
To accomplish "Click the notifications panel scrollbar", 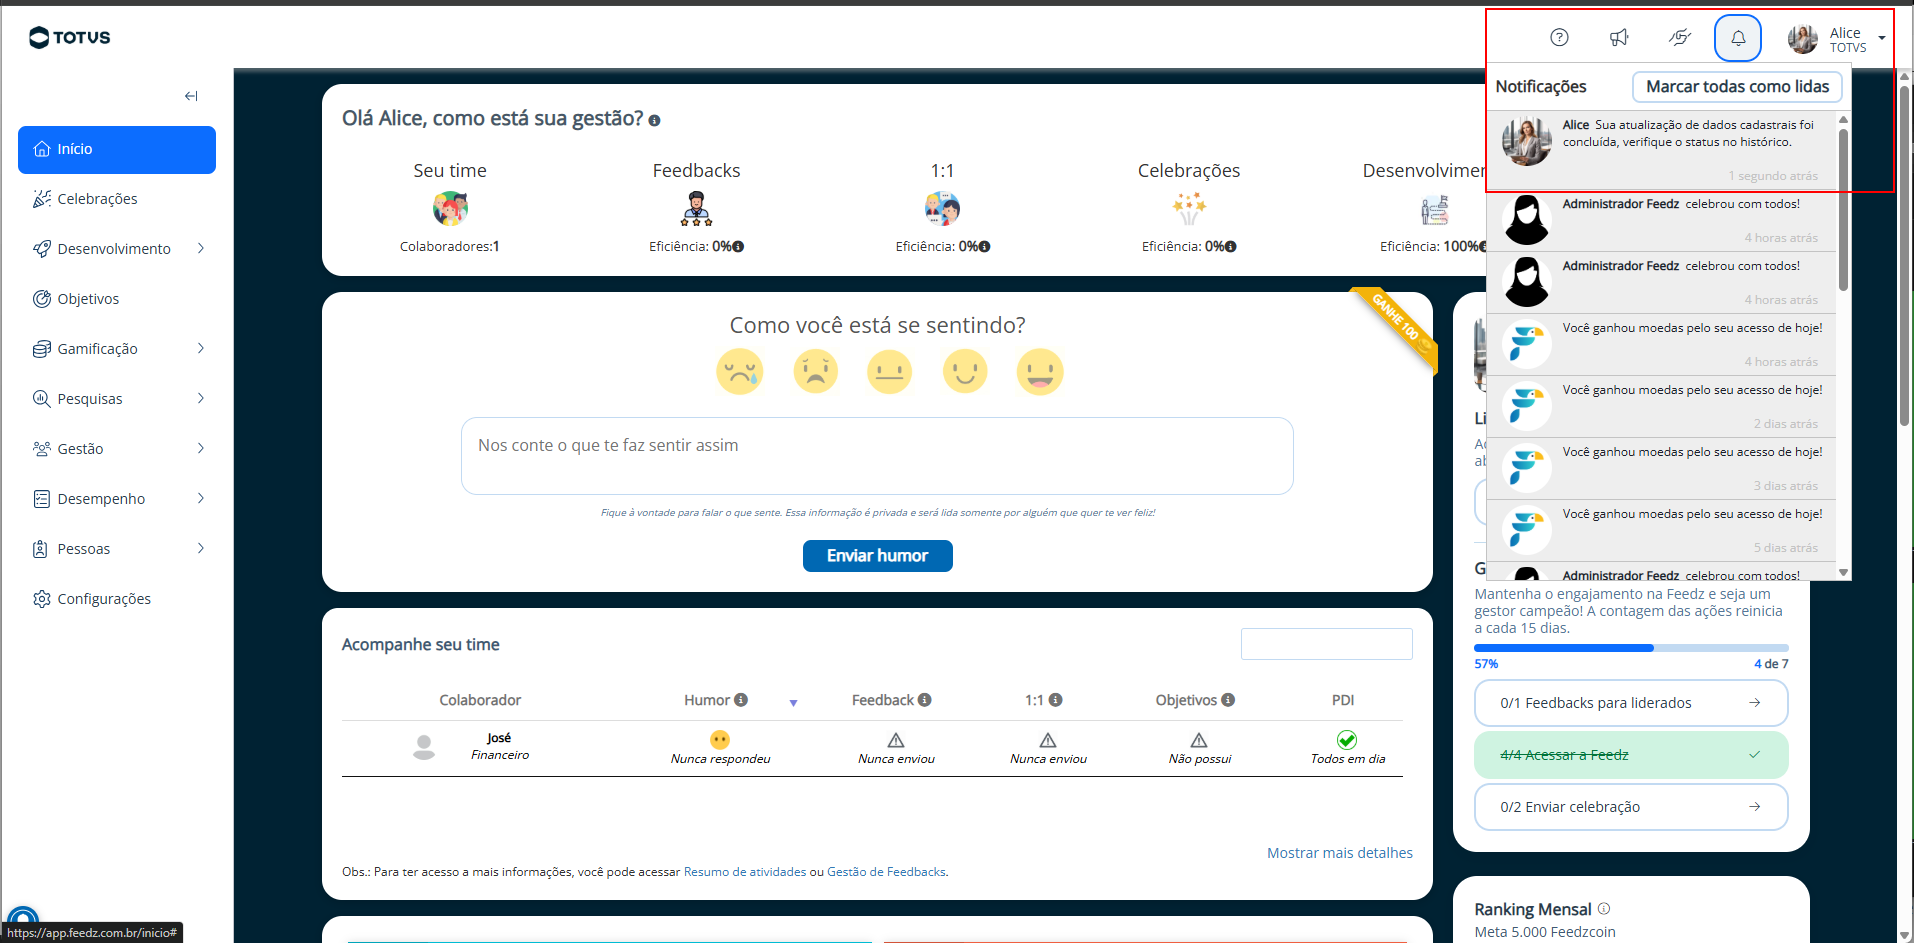I will pyautogui.click(x=1843, y=209).
